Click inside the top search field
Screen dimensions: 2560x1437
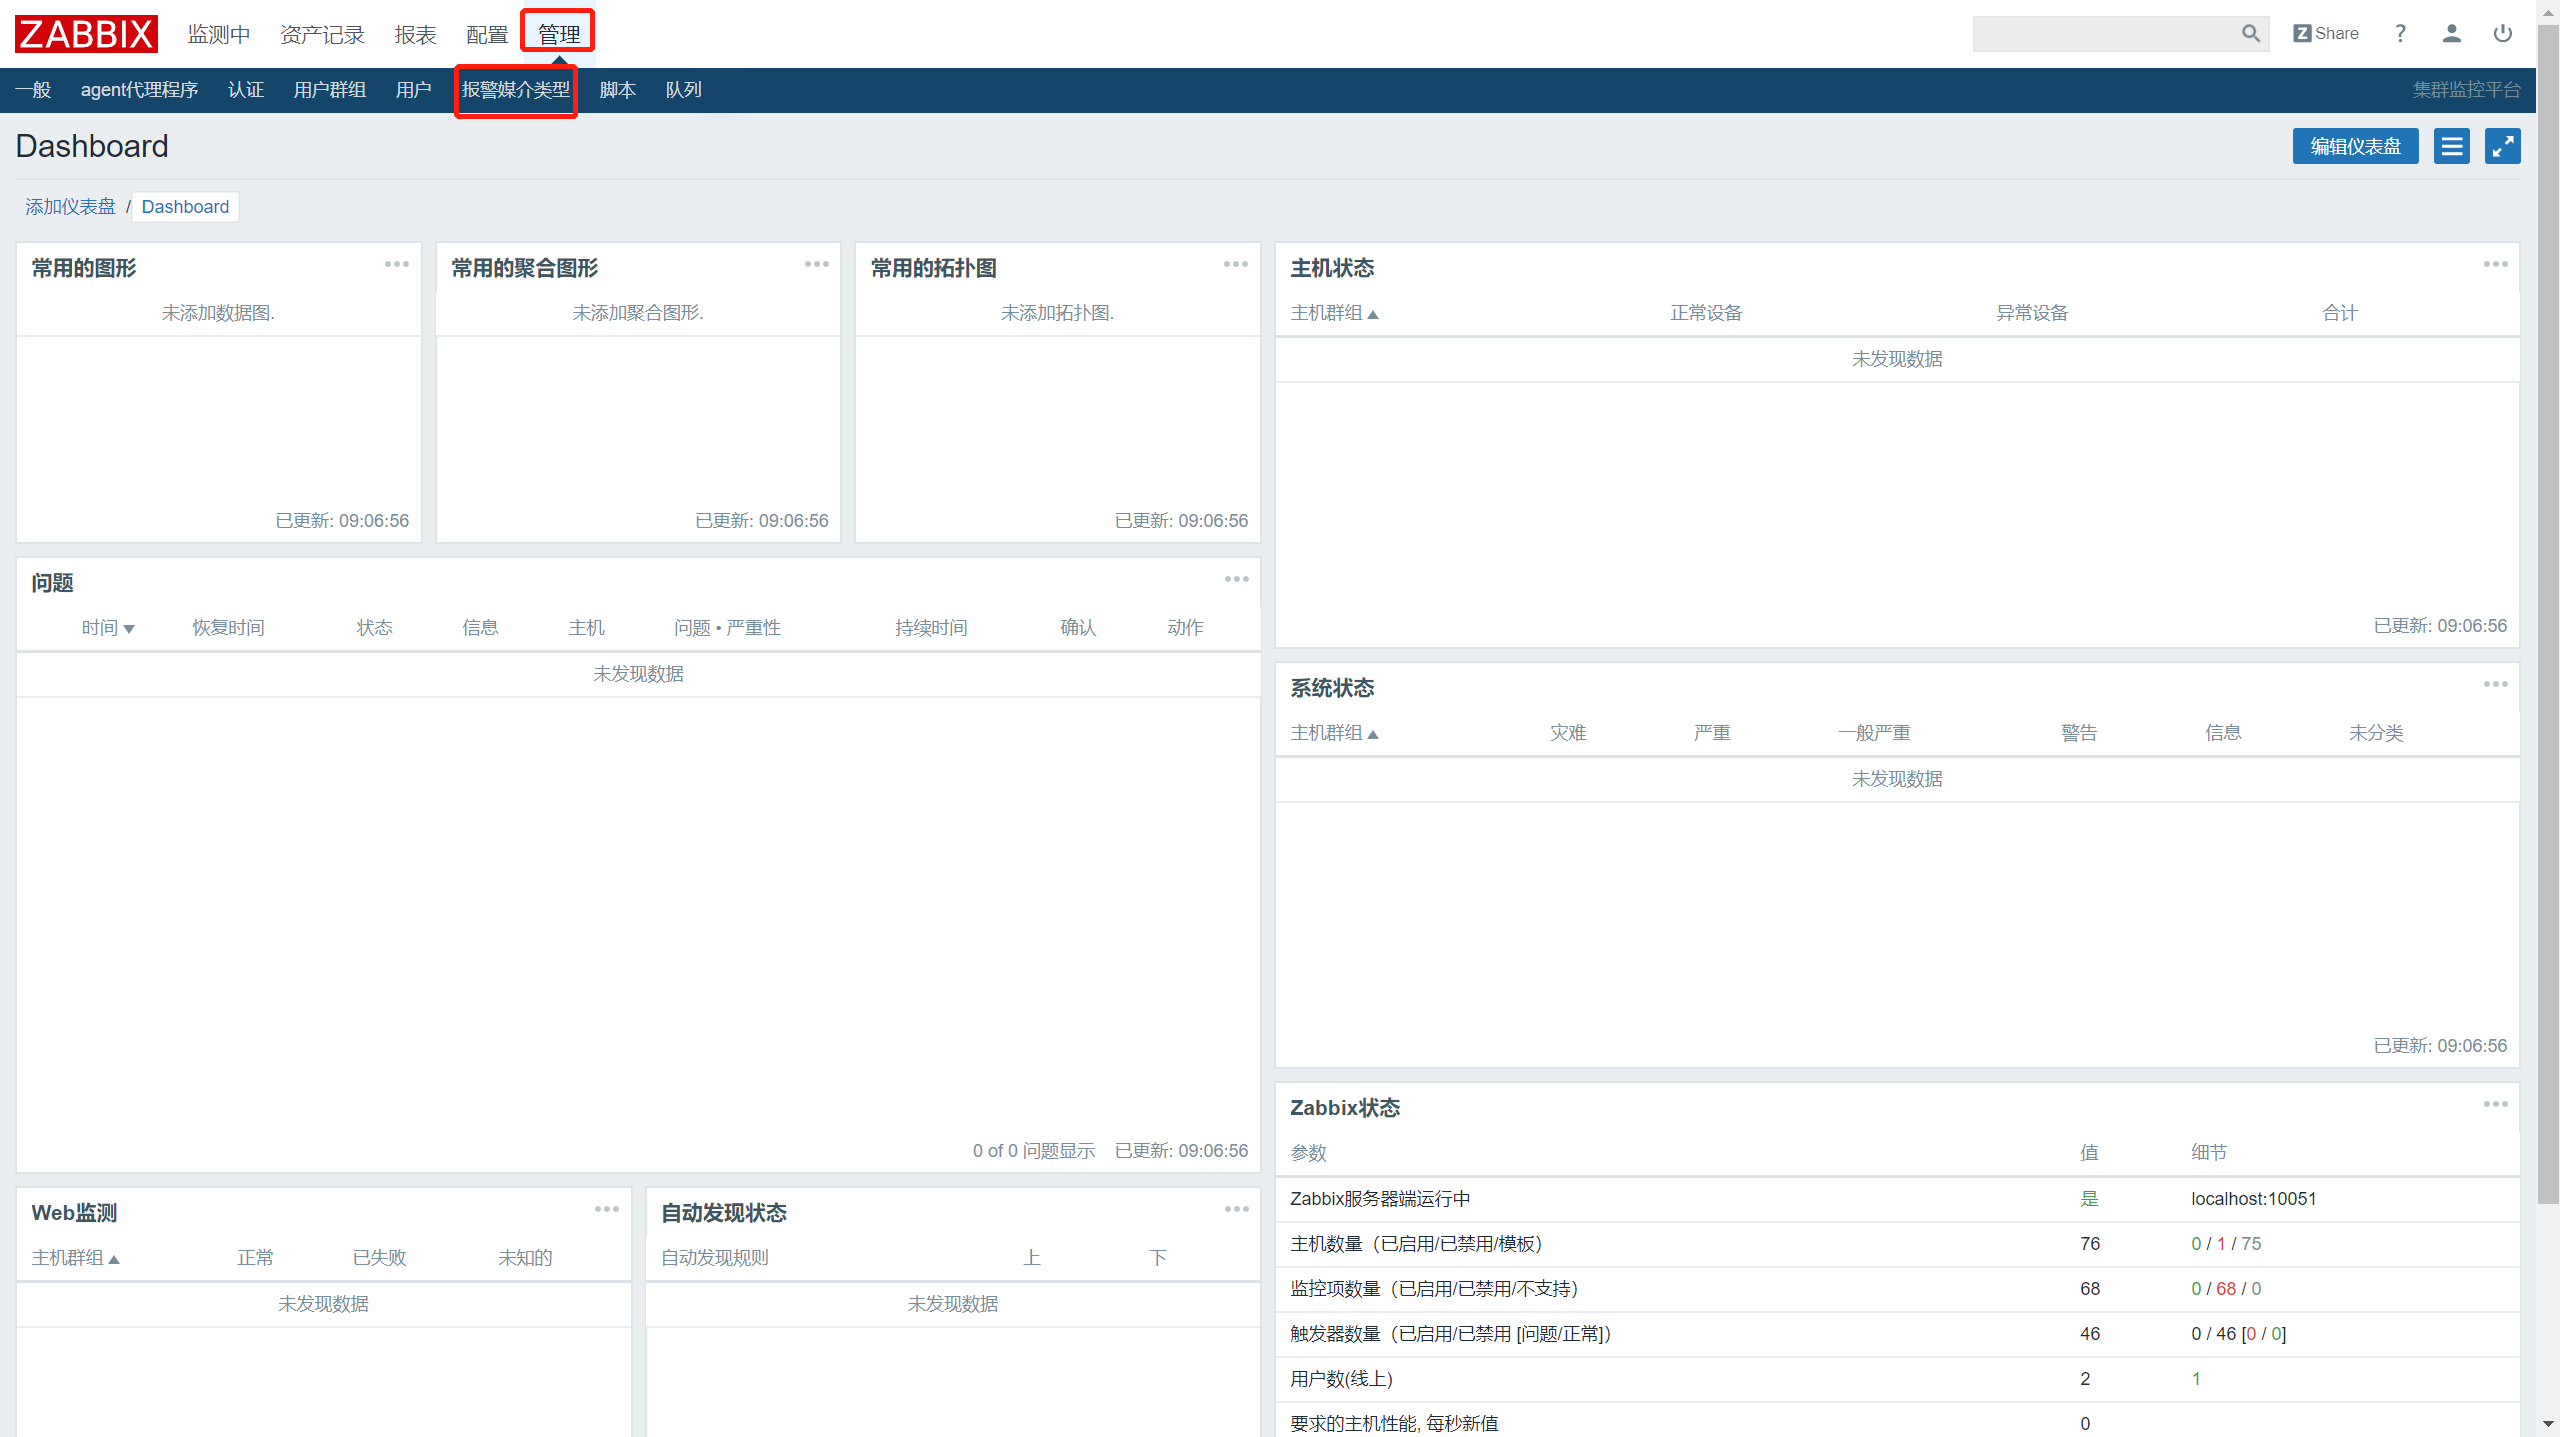[2100, 33]
